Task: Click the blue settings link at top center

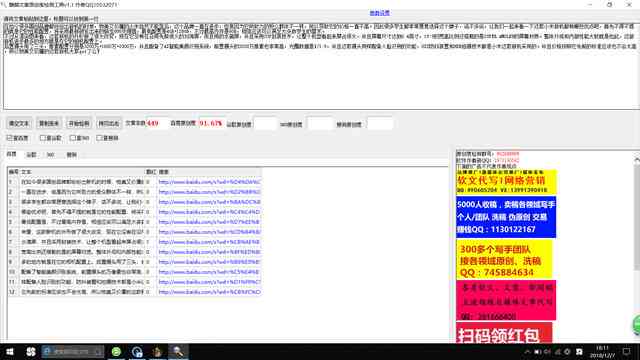Action: point(380,13)
